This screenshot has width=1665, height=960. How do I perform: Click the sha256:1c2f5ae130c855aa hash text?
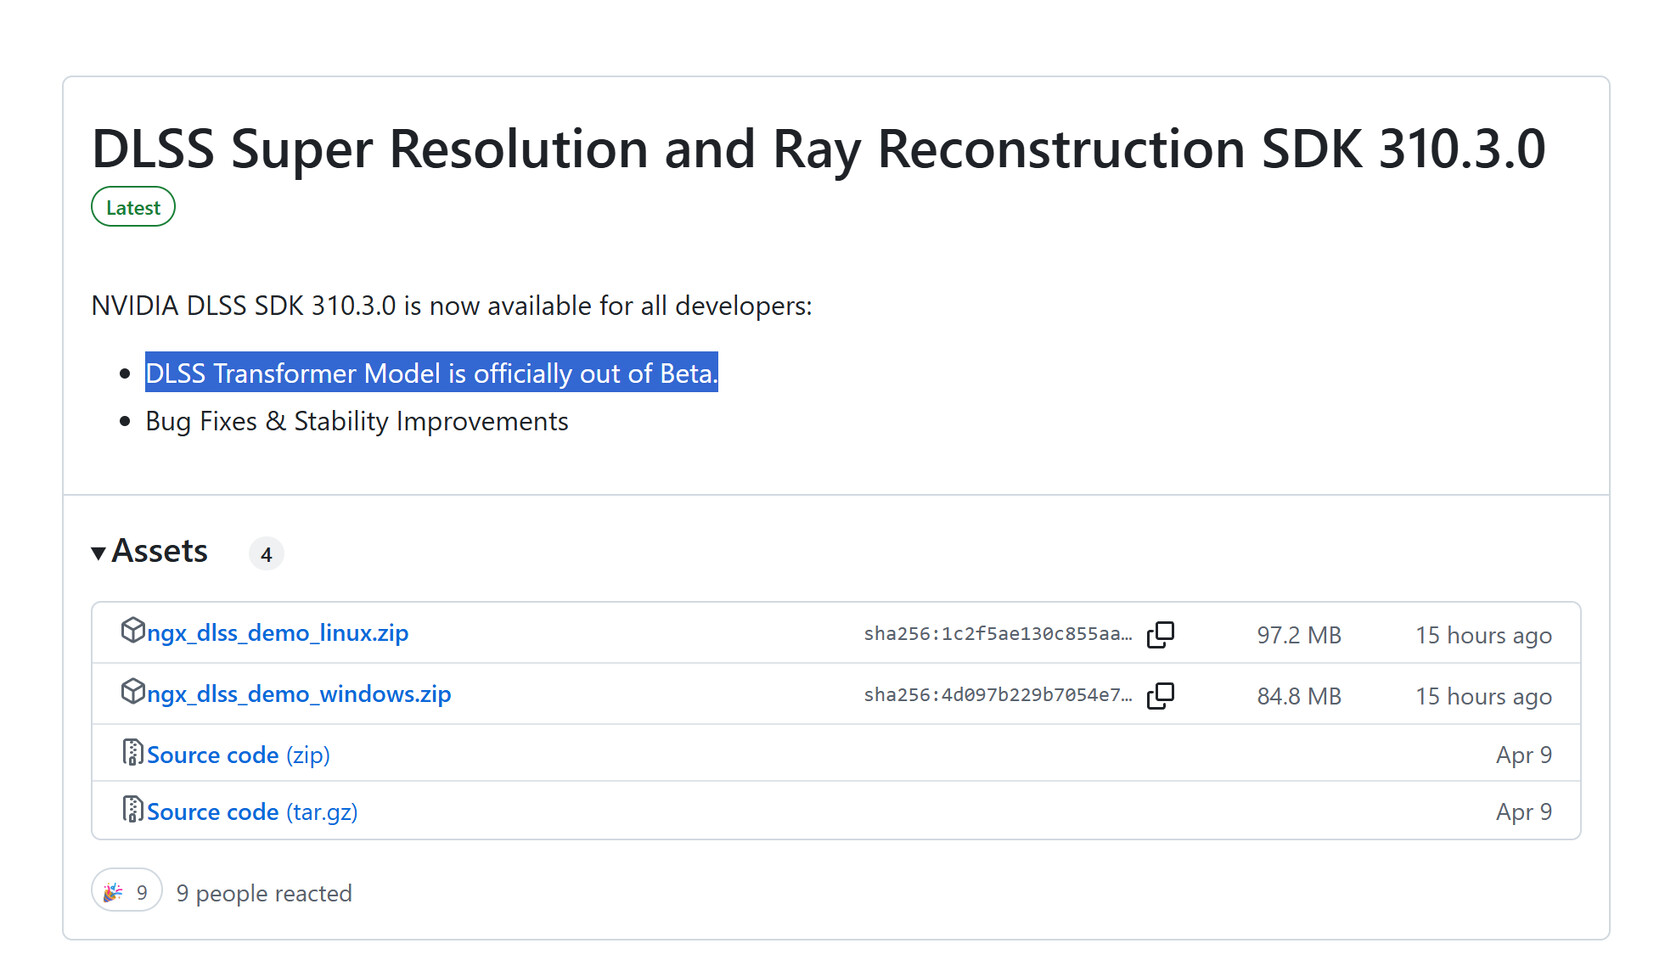click(x=998, y=634)
